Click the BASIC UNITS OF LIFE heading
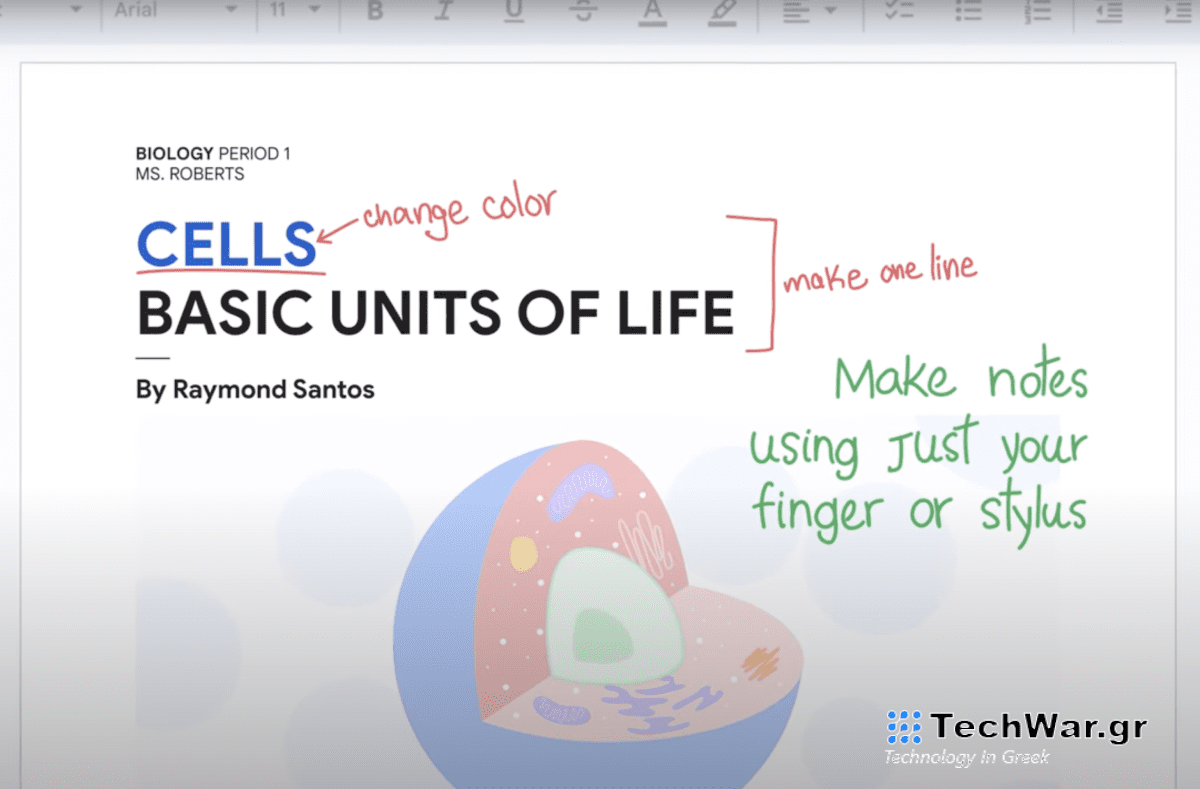This screenshot has width=1200, height=789. pyautogui.click(x=435, y=313)
